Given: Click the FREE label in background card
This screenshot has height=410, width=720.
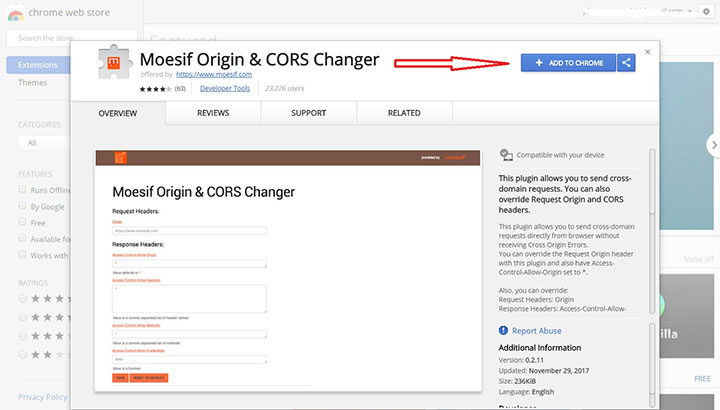Looking at the screenshot, I should [x=703, y=379].
